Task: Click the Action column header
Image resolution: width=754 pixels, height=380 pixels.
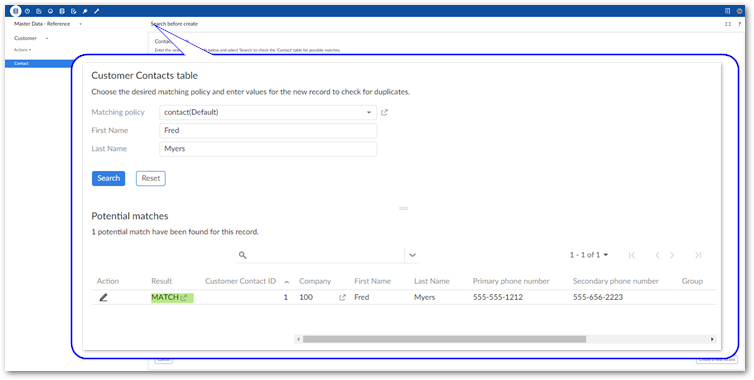Action: pos(108,281)
